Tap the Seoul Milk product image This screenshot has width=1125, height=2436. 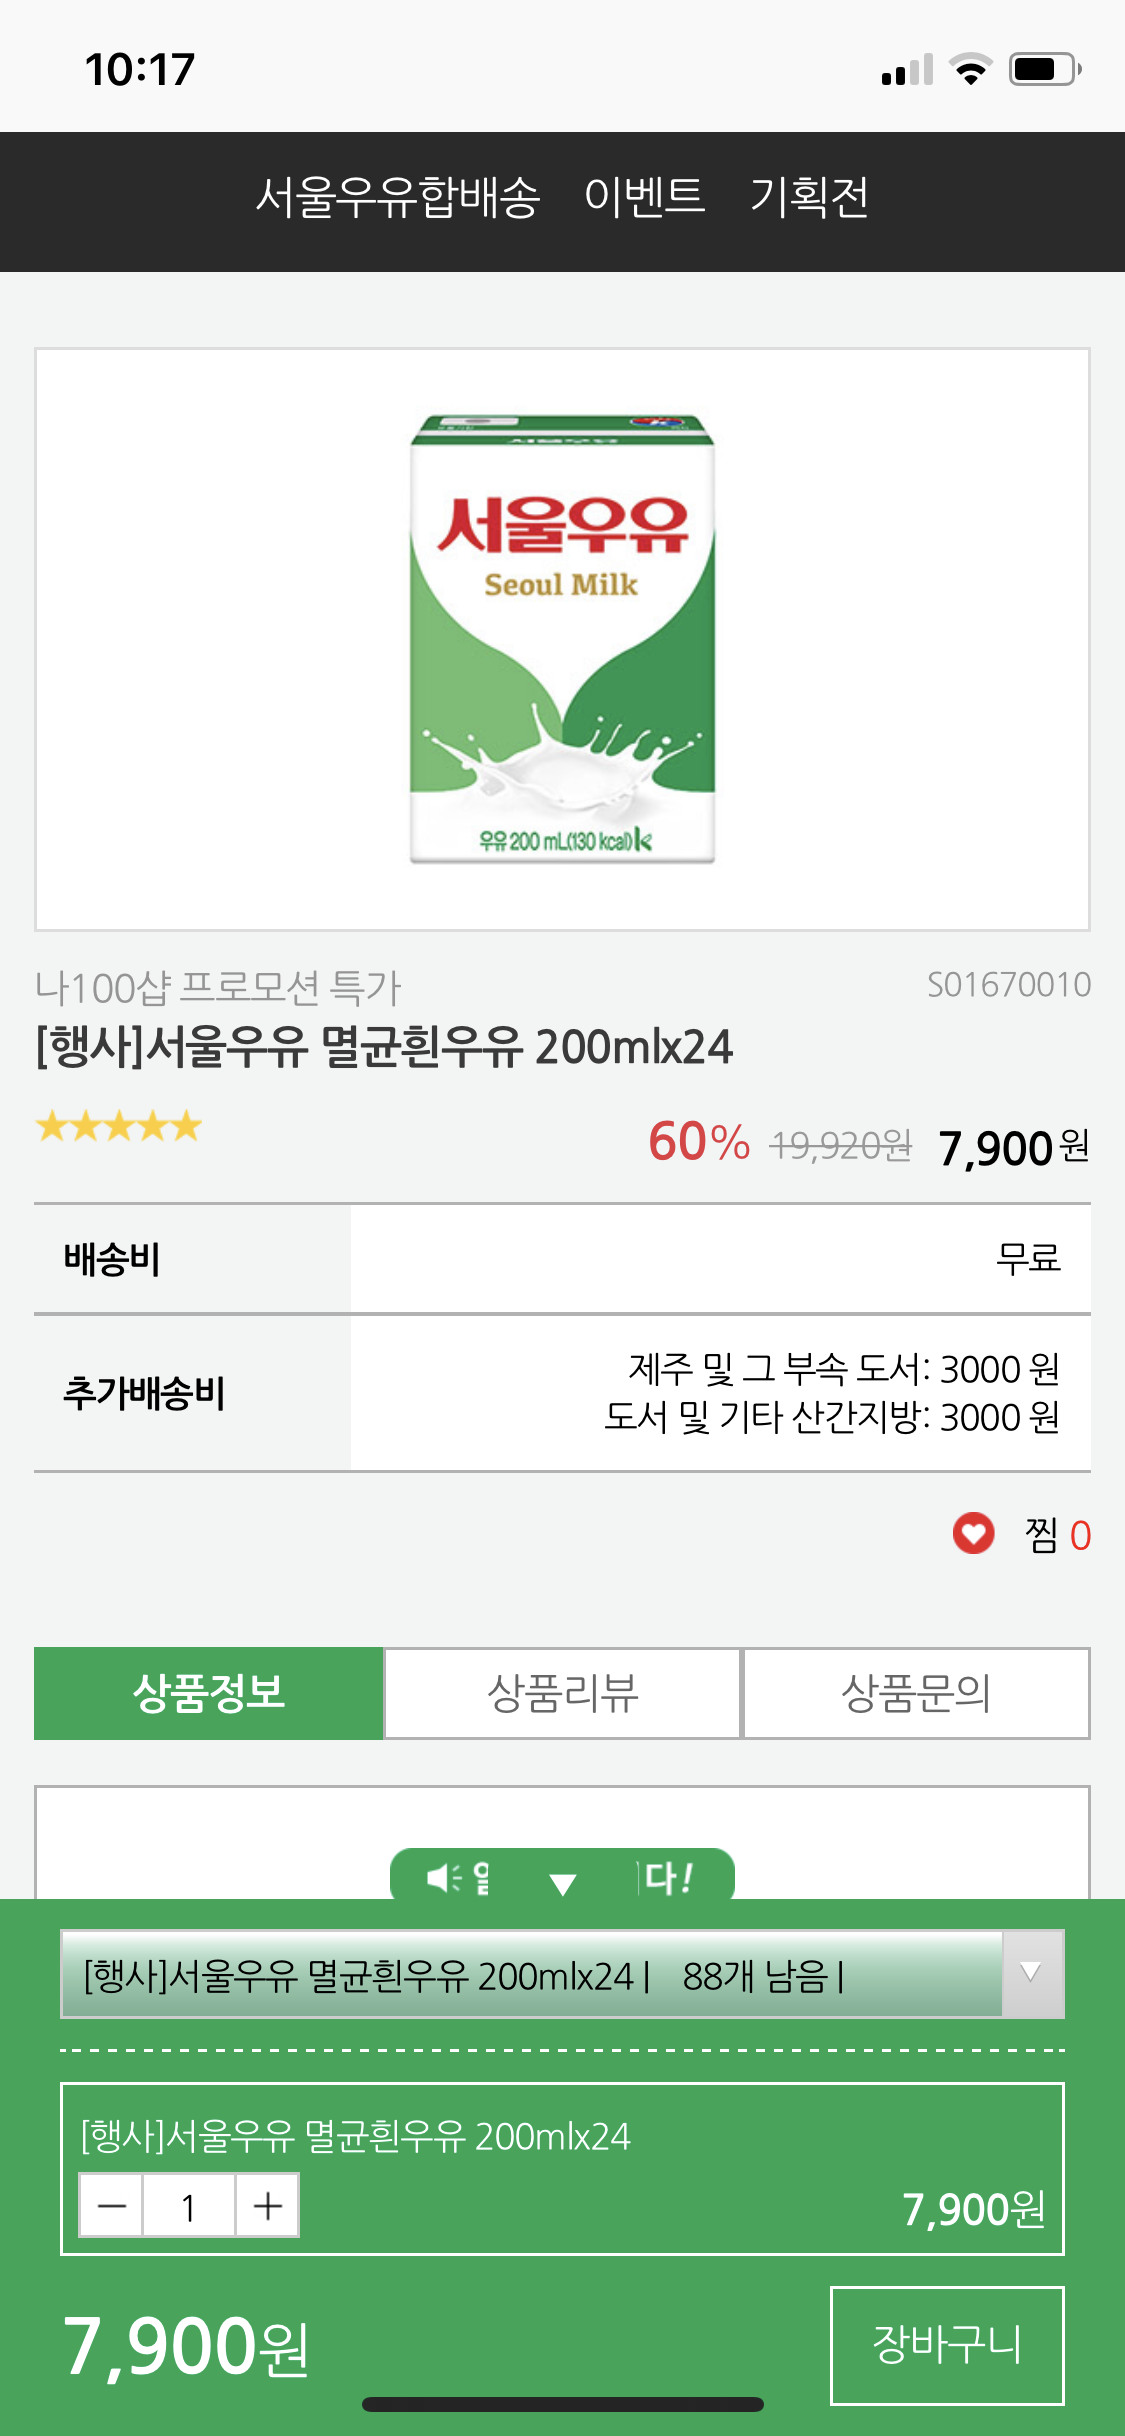tap(562, 639)
